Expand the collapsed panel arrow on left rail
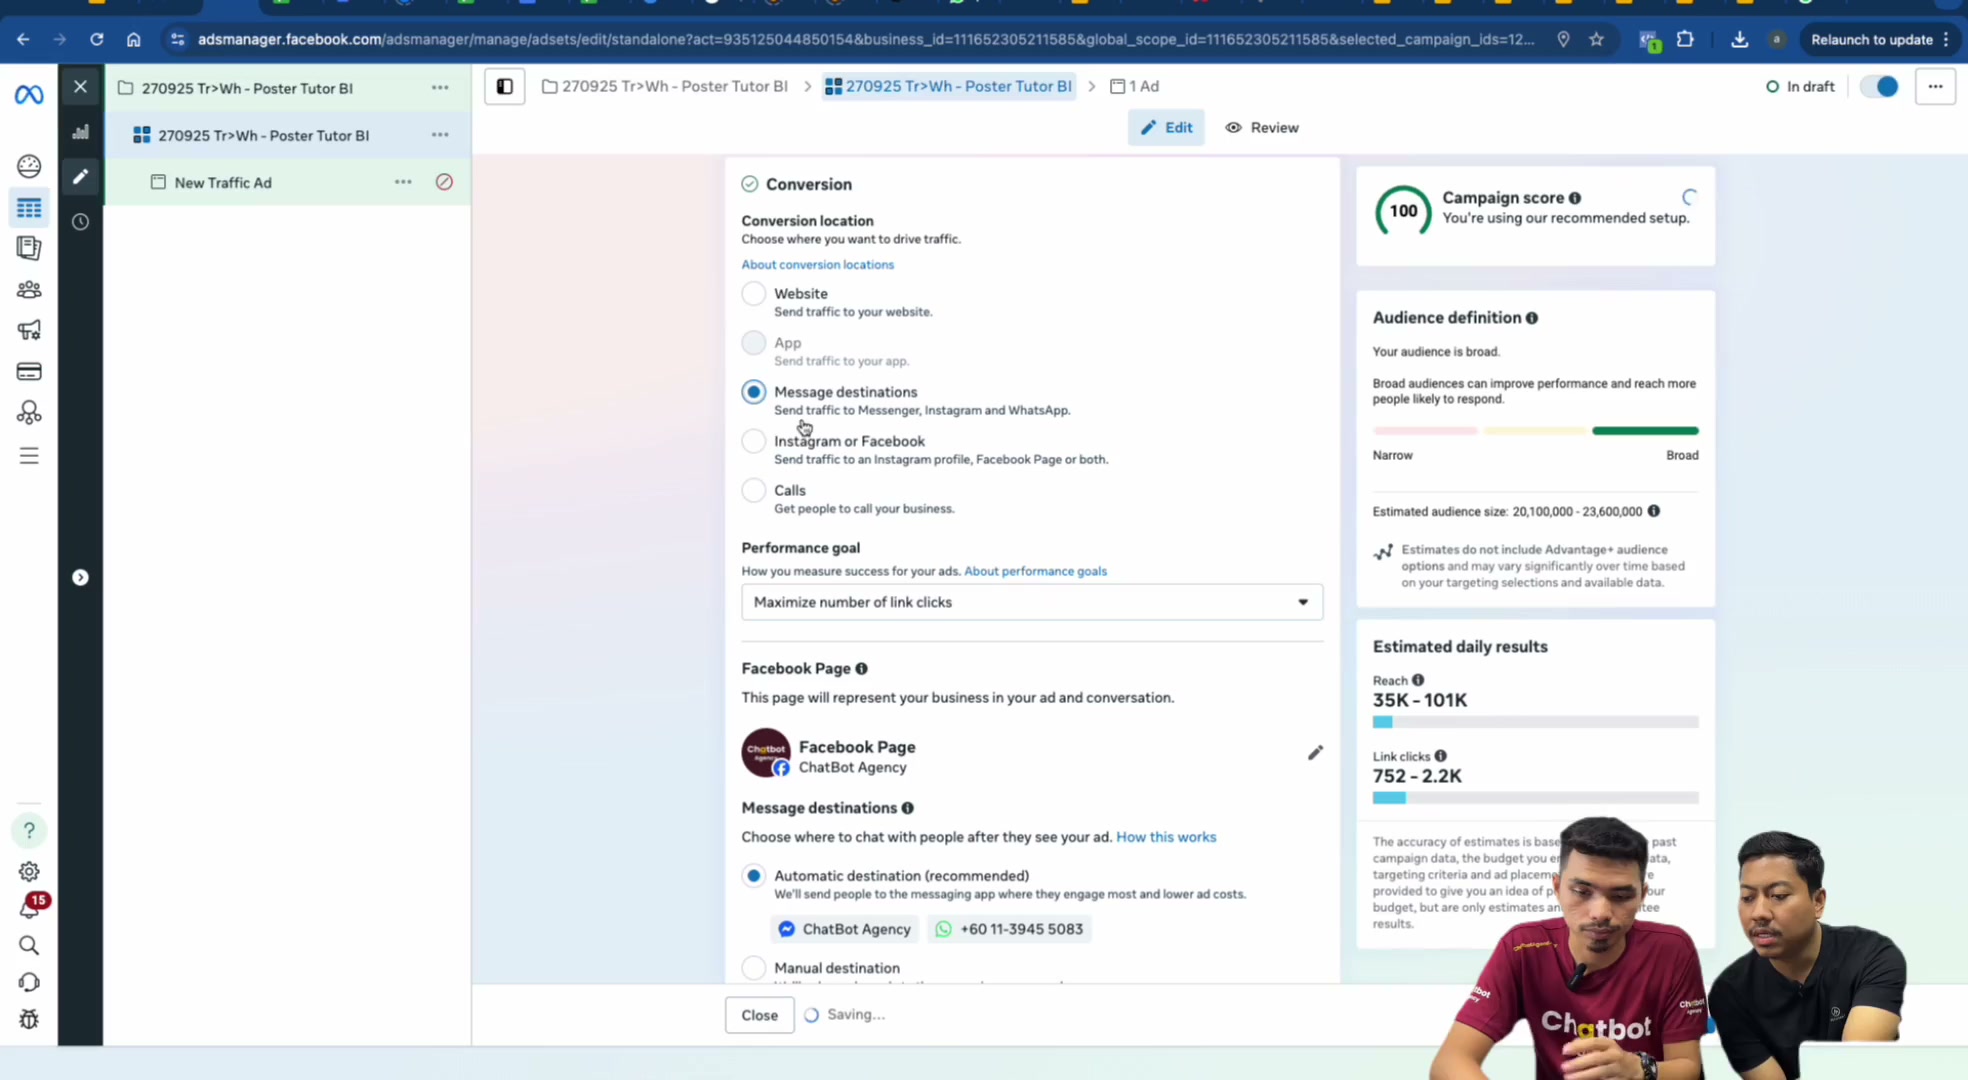This screenshot has height=1080, width=1968. coord(80,578)
